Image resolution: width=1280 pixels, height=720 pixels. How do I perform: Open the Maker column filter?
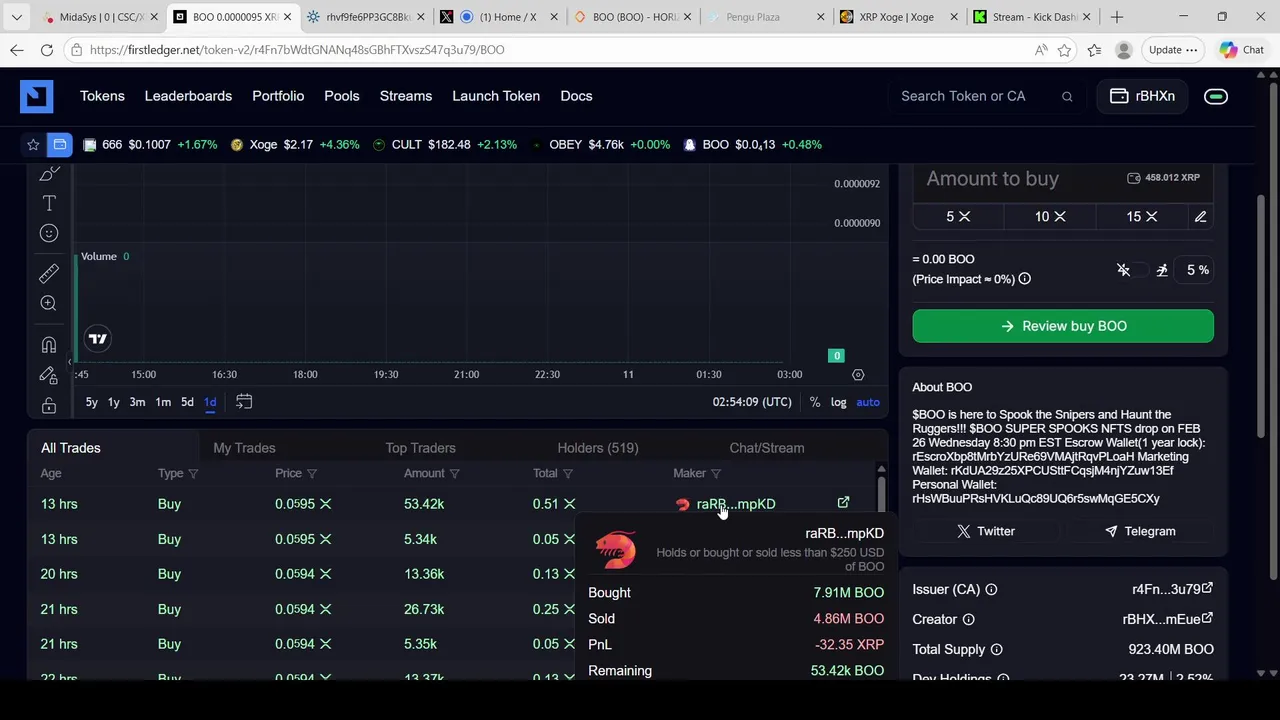click(x=716, y=474)
